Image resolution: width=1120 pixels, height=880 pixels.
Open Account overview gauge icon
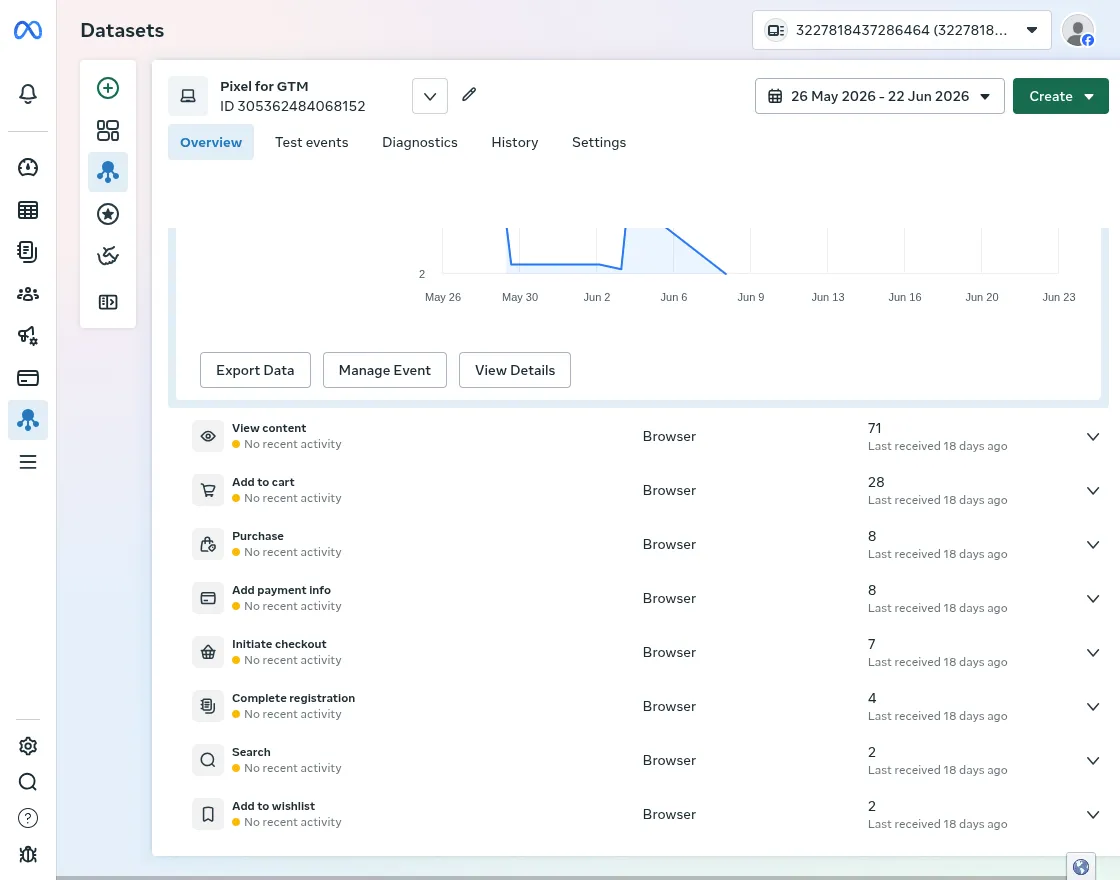[28, 167]
